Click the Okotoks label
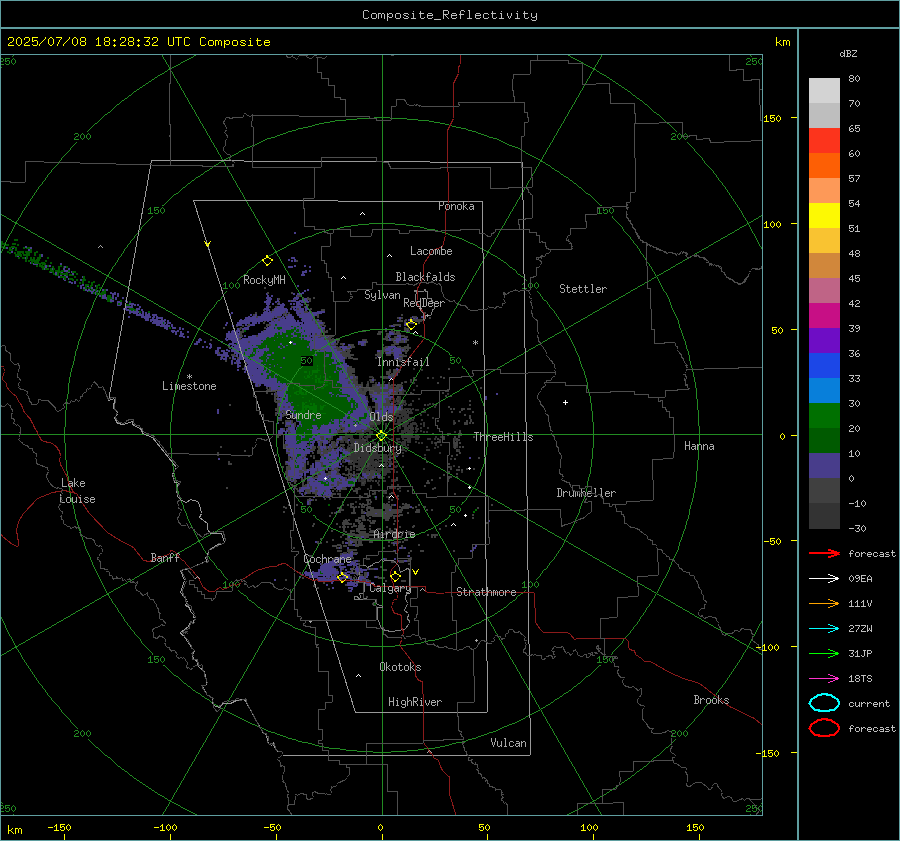This screenshot has width=900, height=841. (x=400, y=667)
